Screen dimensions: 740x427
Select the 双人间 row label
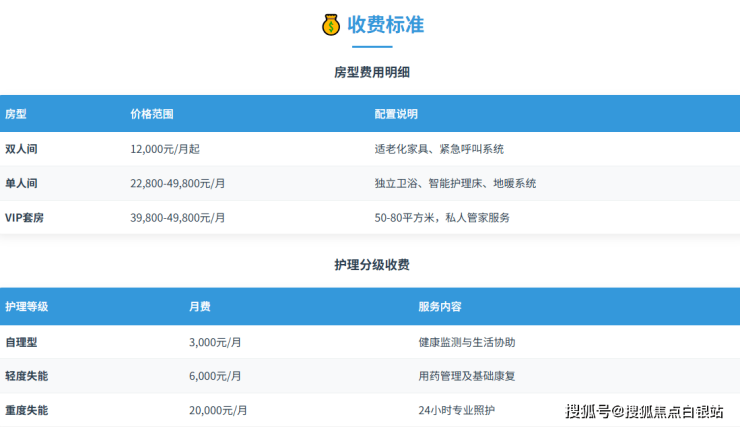[x=22, y=149]
